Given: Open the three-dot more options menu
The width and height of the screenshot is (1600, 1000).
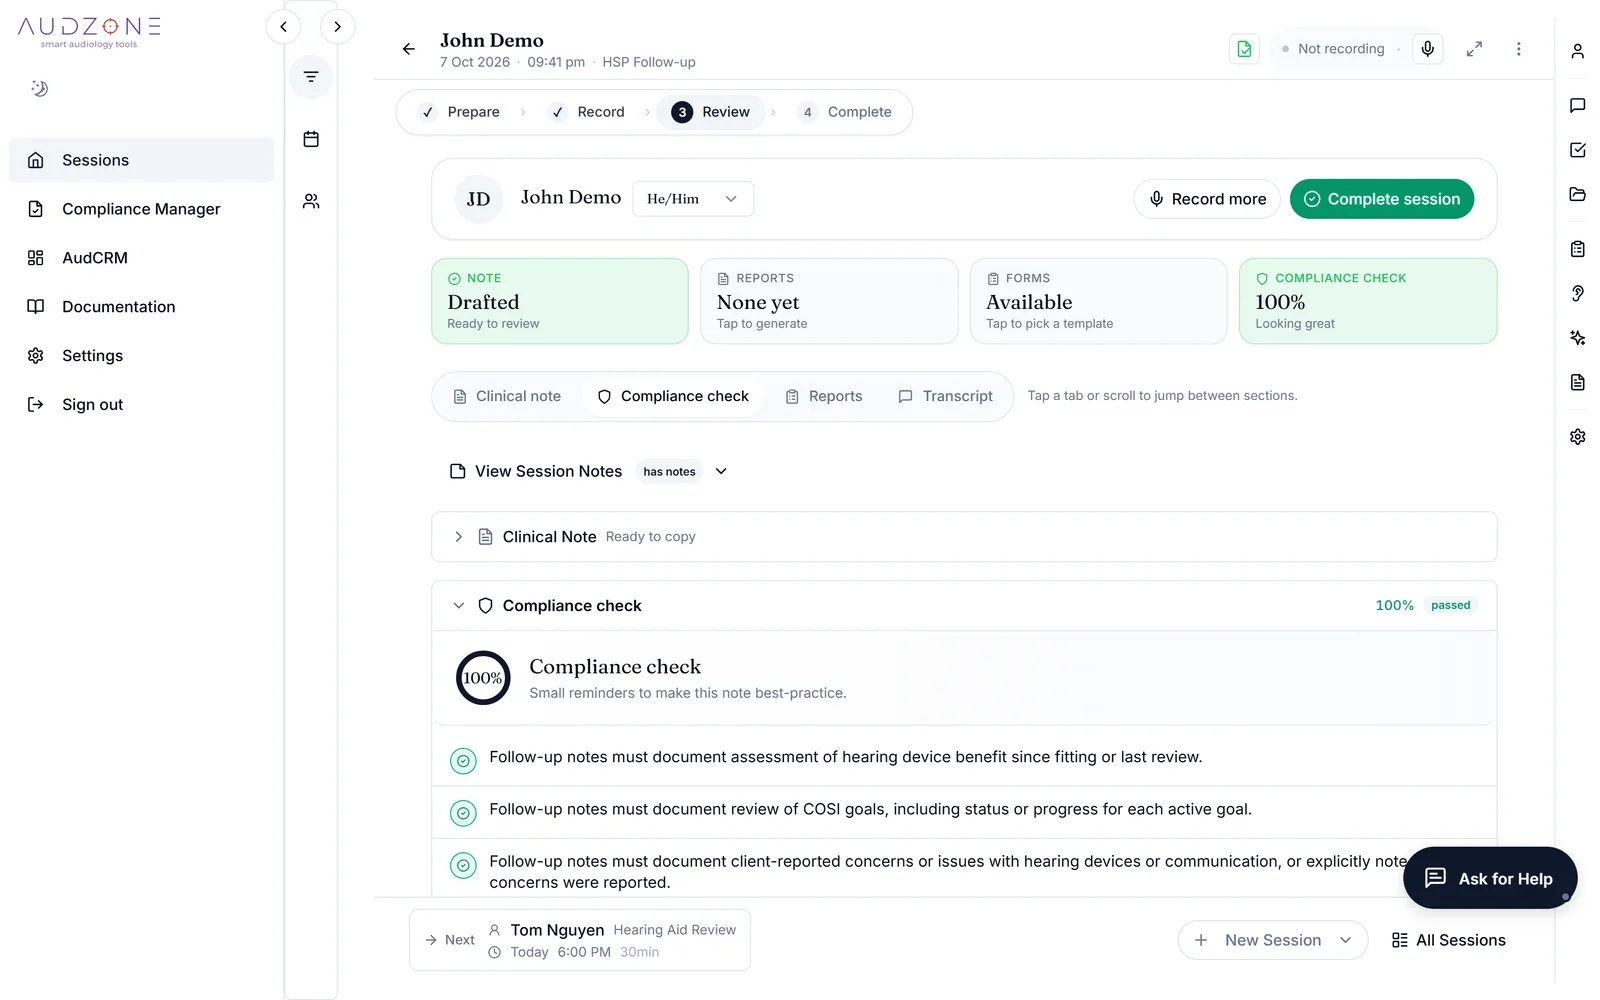Looking at the screenshot, I should coord(1518,49).
